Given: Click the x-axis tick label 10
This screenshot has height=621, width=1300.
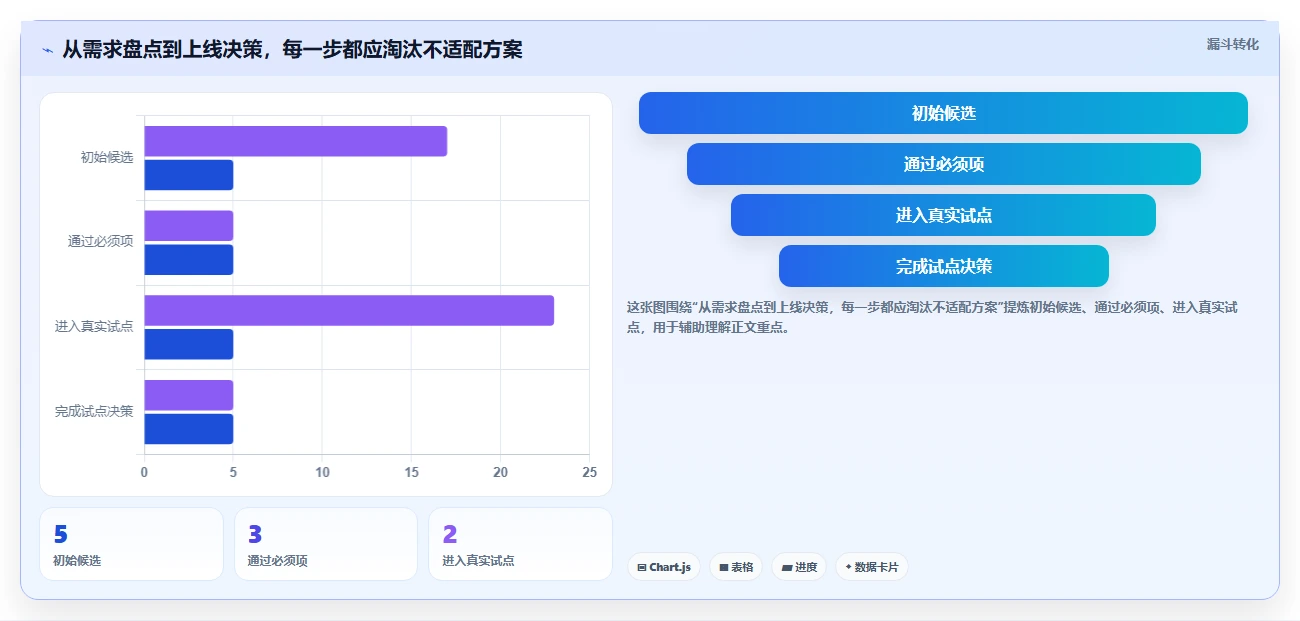Looking at the screenshot, I should coord(322,472).
